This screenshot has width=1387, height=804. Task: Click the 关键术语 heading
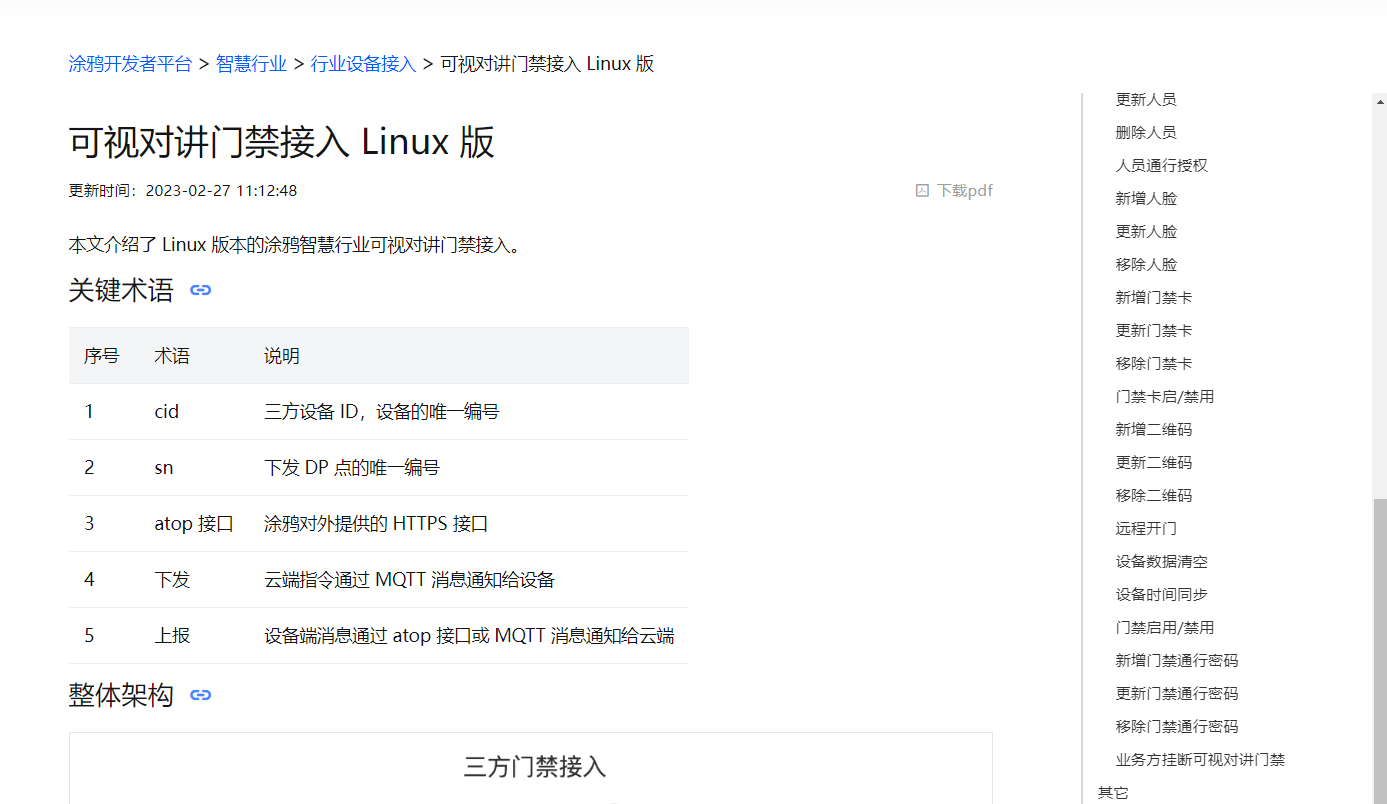pyautogui.click(x=121, y=291)
